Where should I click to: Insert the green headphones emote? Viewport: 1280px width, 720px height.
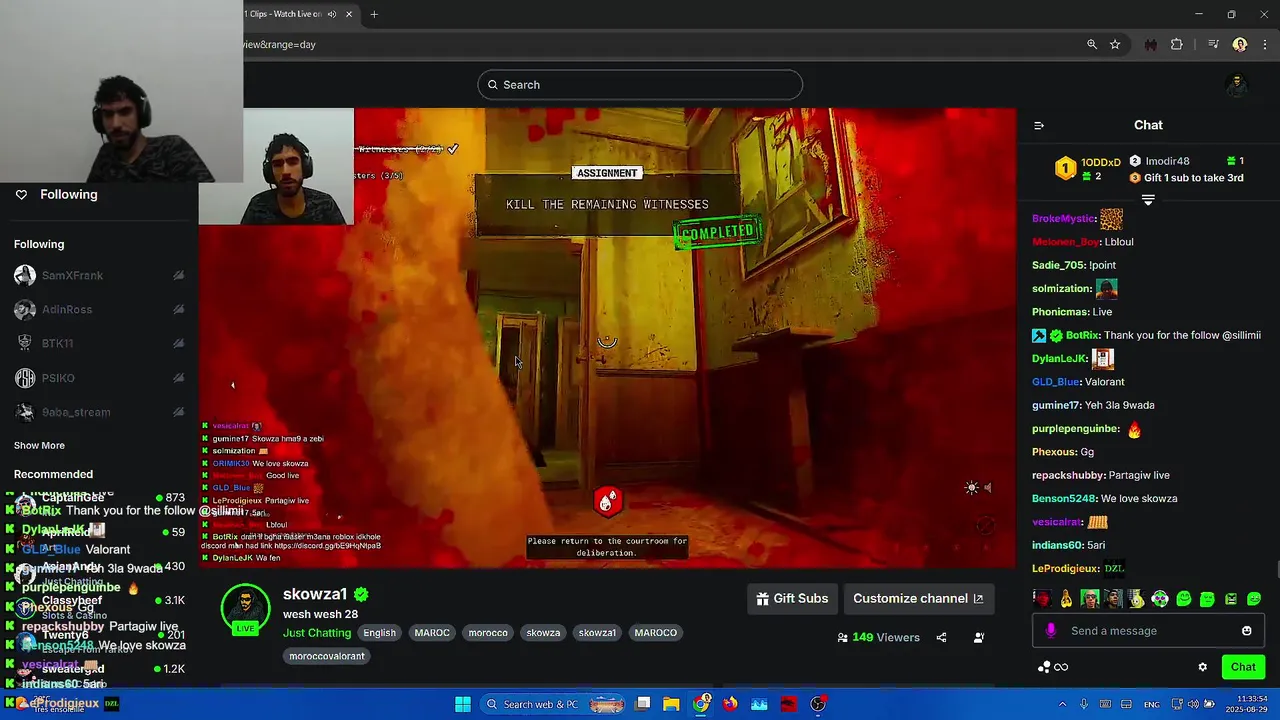(x=1160, y=599)
